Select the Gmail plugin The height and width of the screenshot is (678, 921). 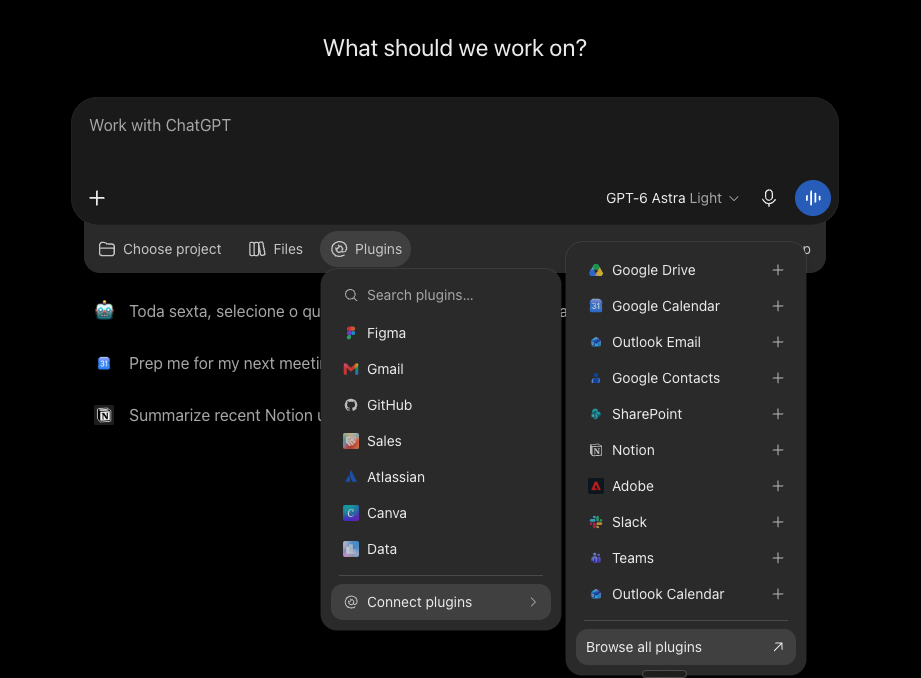point(441,369)
